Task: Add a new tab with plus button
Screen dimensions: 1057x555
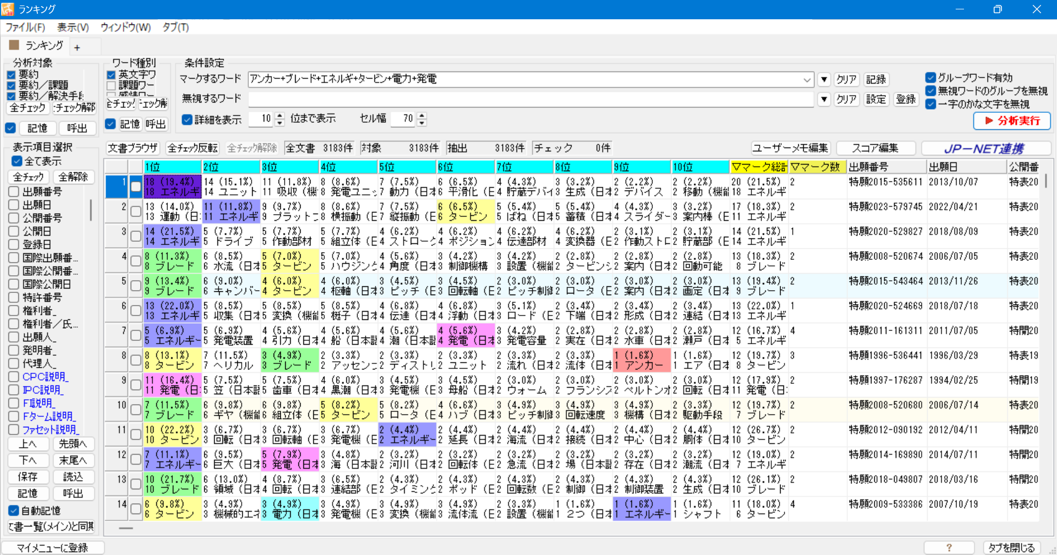Action: (77, 47)
